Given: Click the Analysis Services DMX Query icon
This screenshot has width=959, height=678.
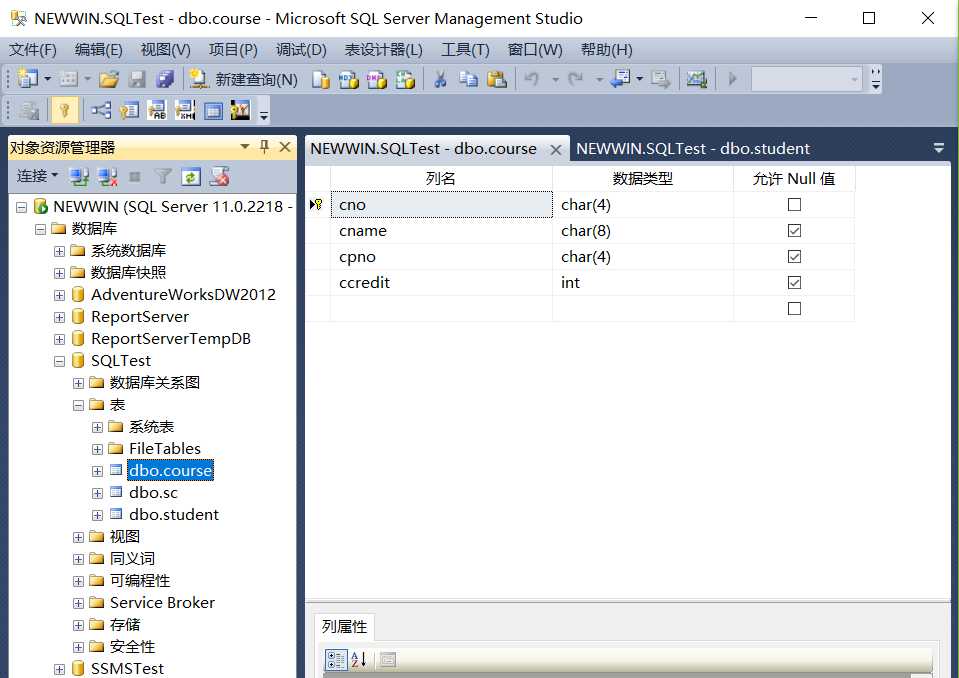Looking at the screenshot, I should tap(377, 79).
